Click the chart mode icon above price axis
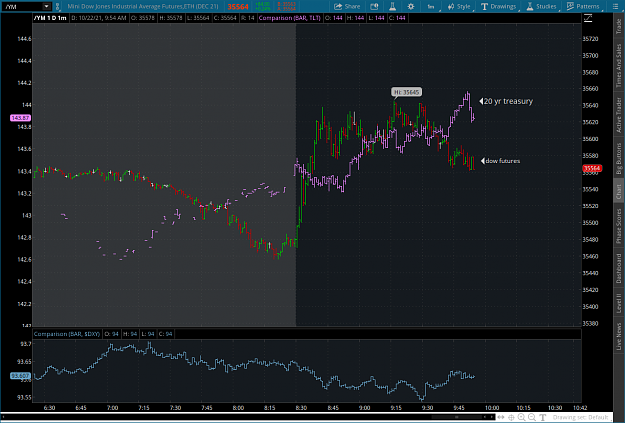The image size is (625, 423). pyautogui.click(x=588, y=18)
